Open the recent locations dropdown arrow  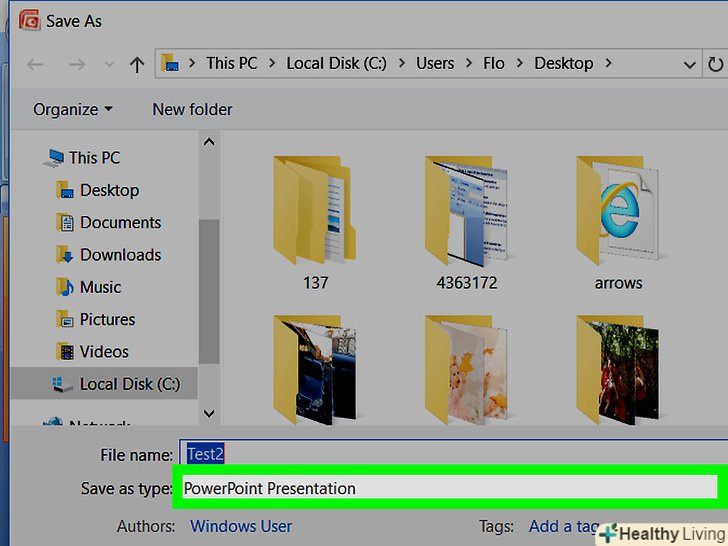point(109,64)
